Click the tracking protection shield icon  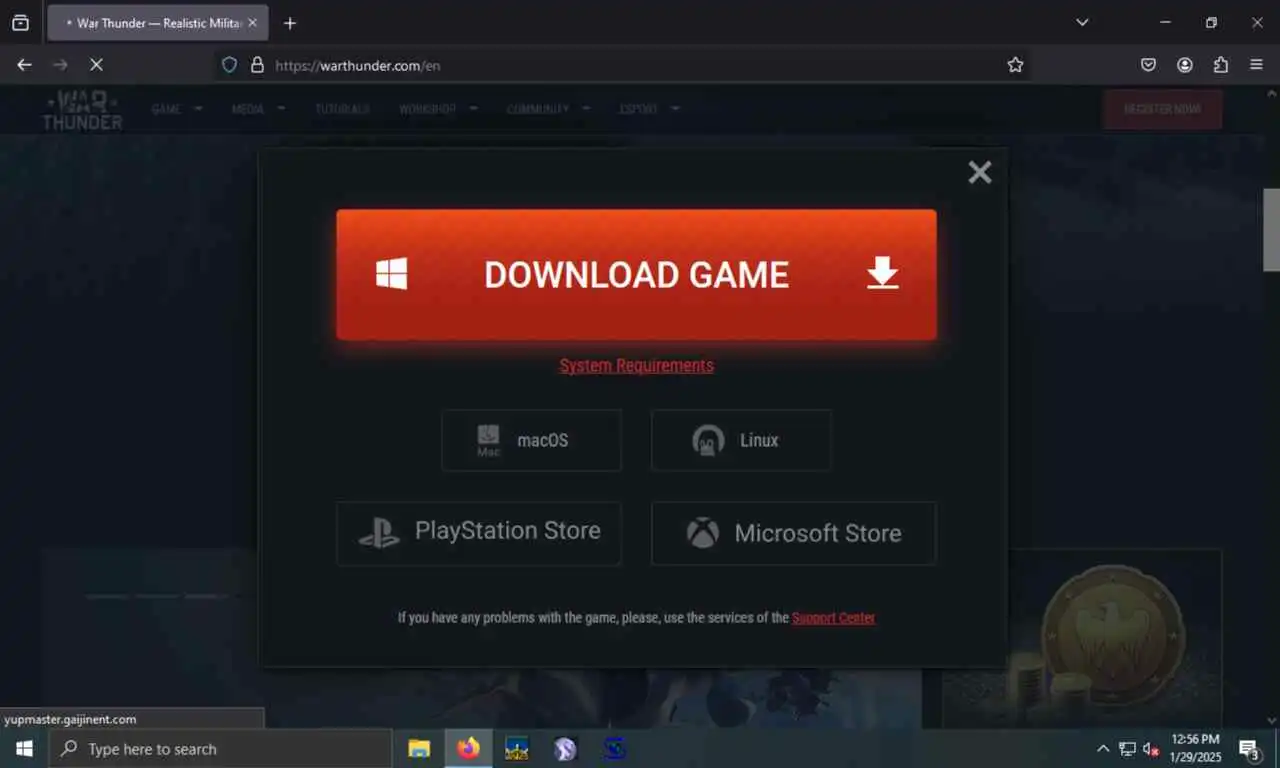click(x=229, y=65)
